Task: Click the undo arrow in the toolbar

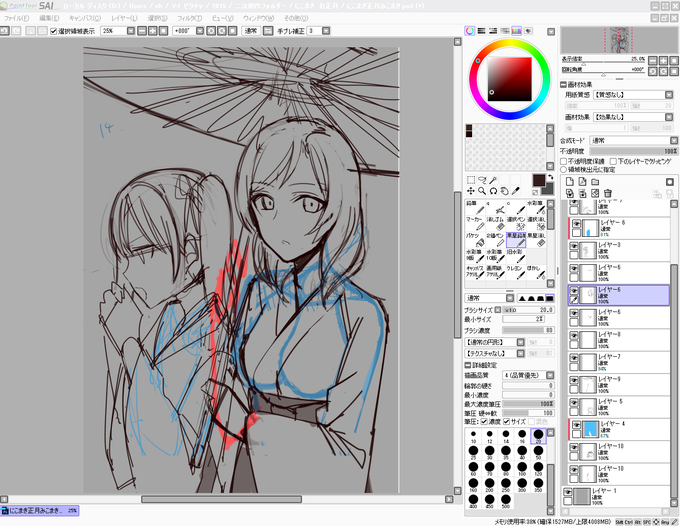Action: click(x=4, y=31)
